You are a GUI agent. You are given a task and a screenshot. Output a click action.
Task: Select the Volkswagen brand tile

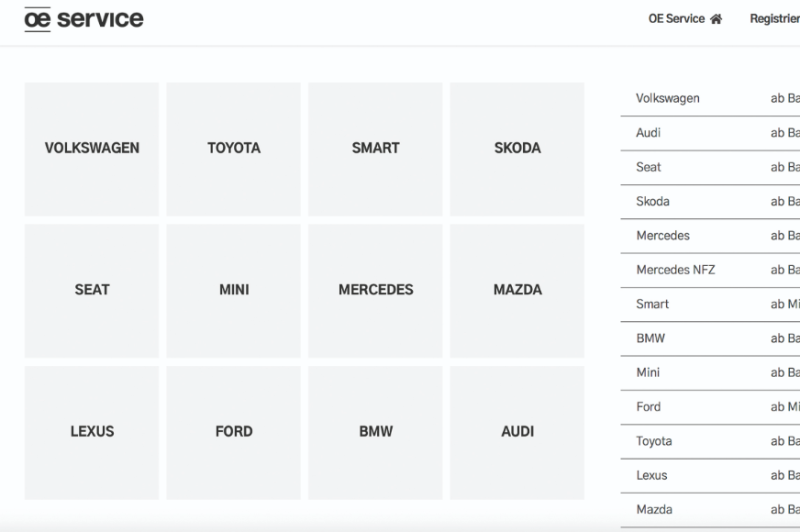point(92,148)
